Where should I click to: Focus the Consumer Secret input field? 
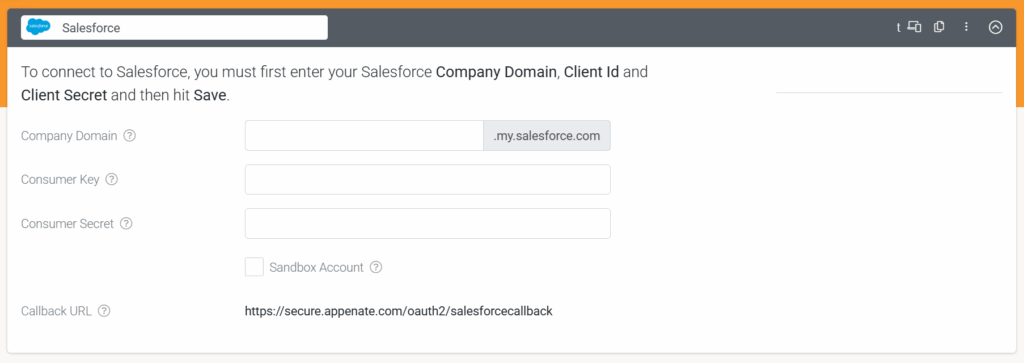click(x=428, y=223)
